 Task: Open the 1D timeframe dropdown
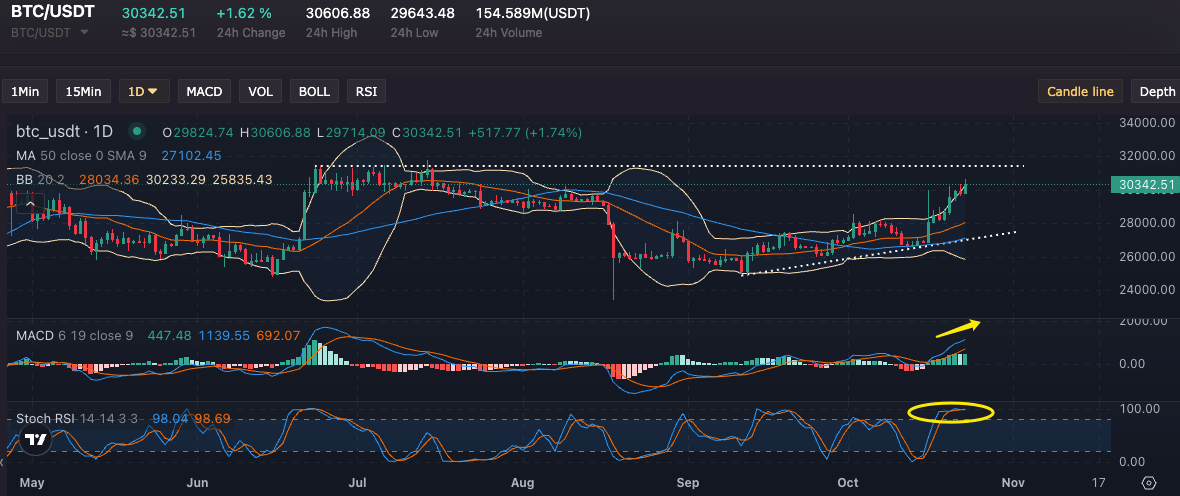(144, 91)
